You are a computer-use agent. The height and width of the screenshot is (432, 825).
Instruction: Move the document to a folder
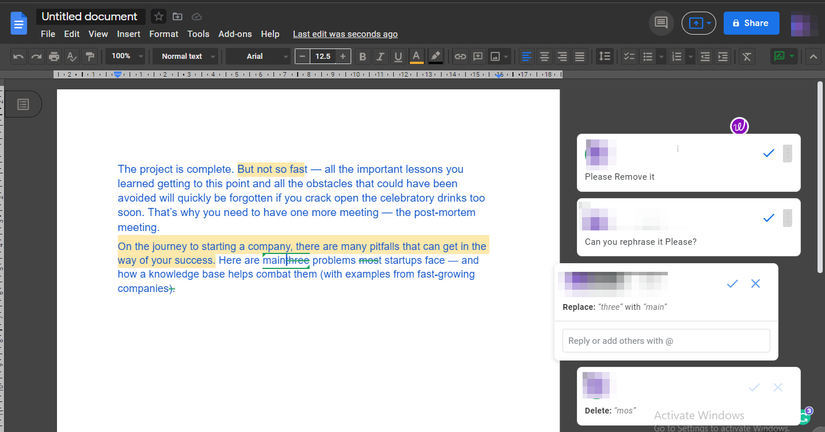tap(177, 17)
